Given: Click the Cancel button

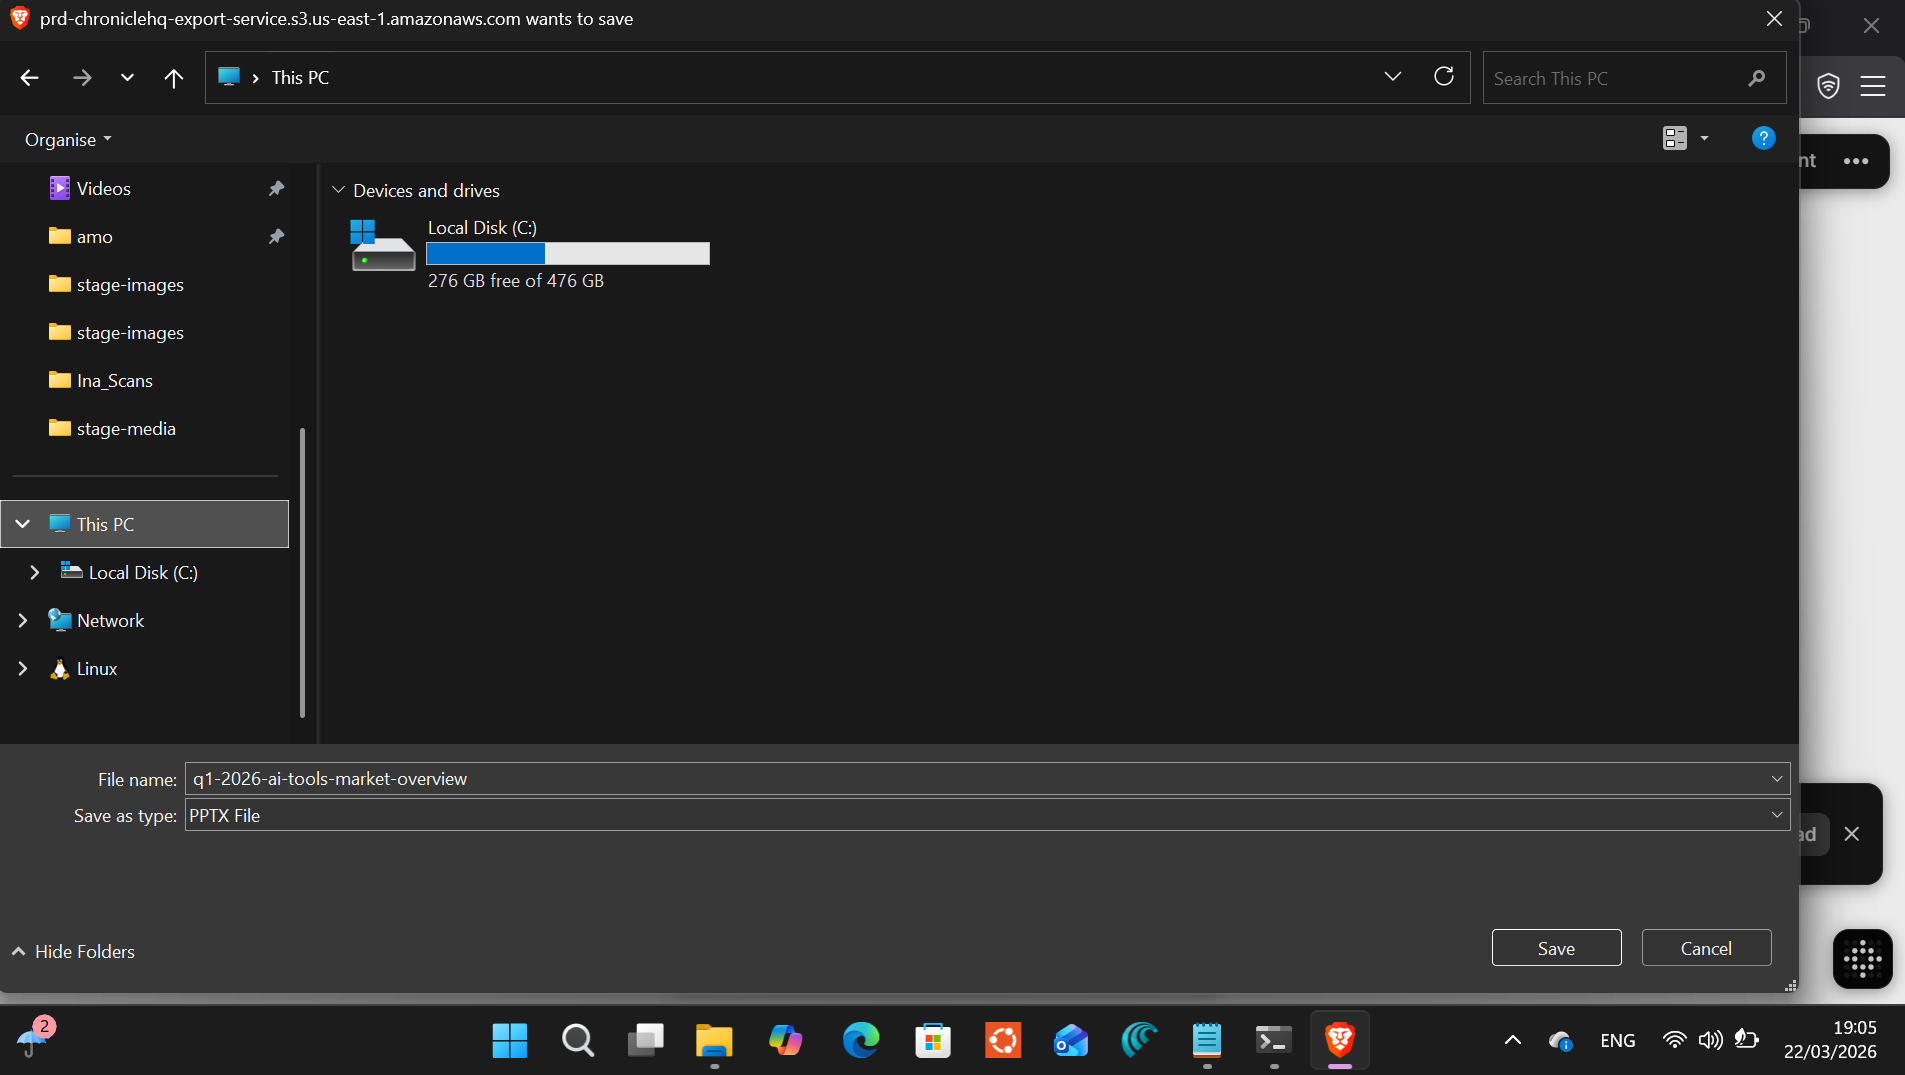Looking at the screenshot, I should (x=1706, y=948).
